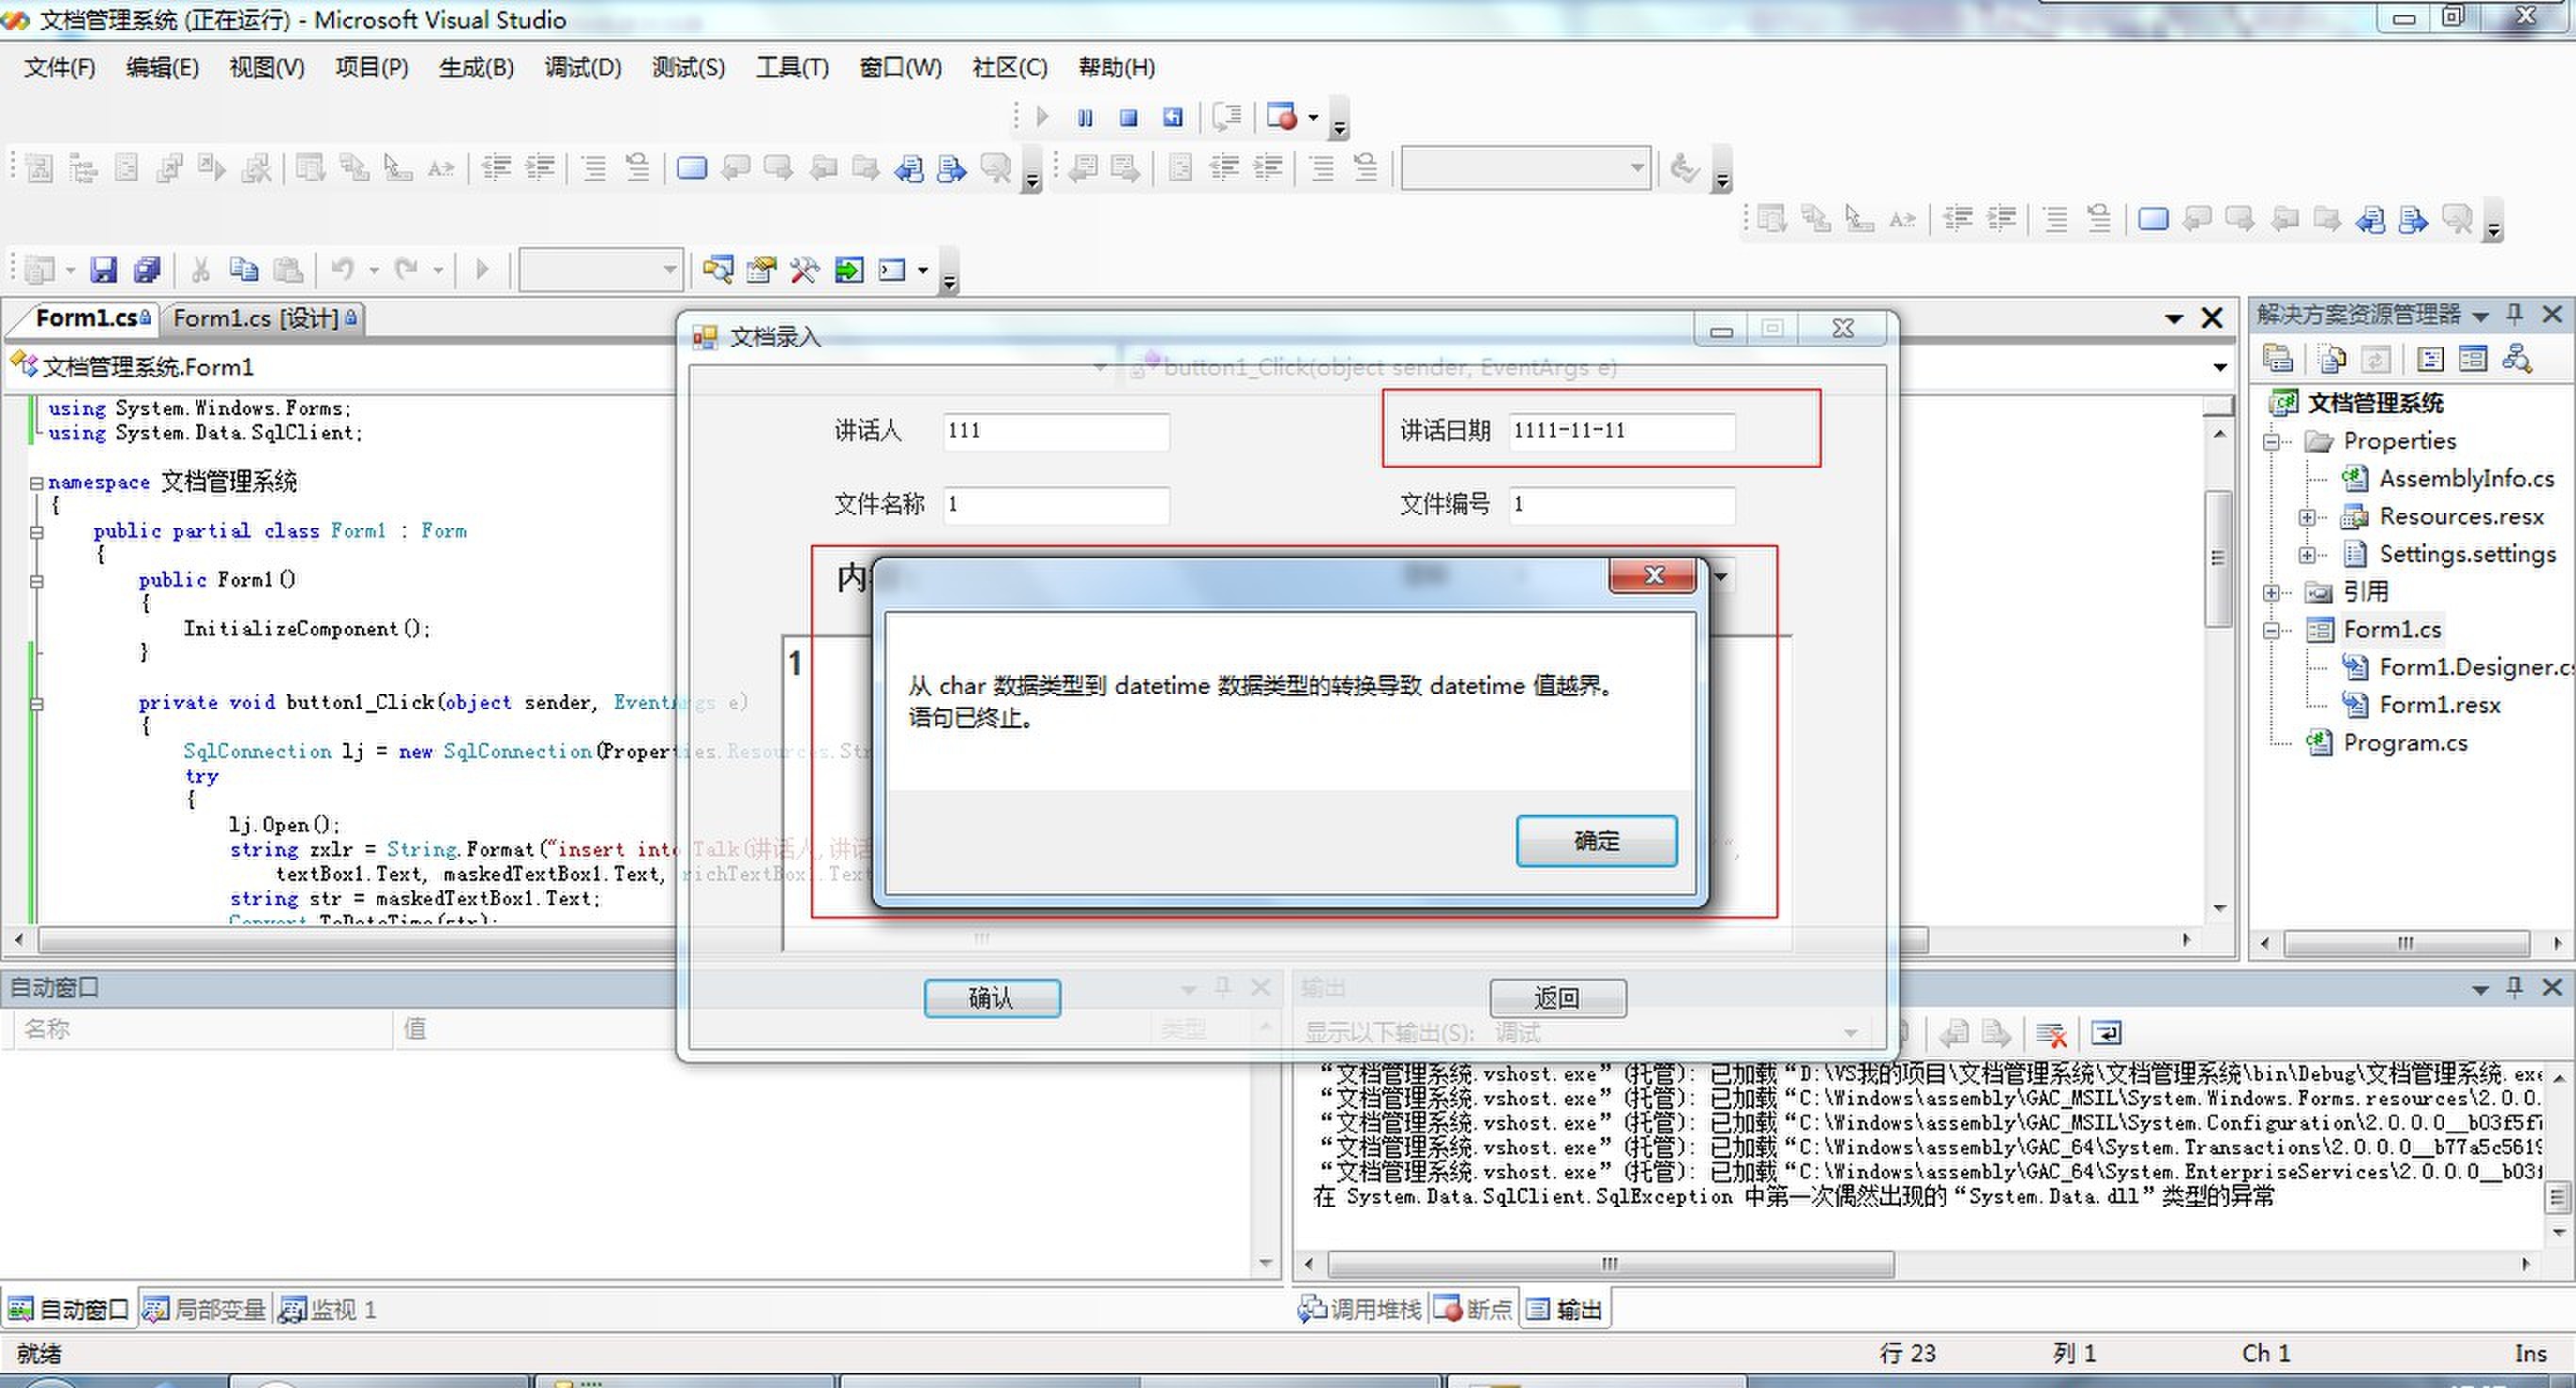Switch to the 监视 1 tab
Screen dimensions: 2576x1388
[x=328, y=1309]
